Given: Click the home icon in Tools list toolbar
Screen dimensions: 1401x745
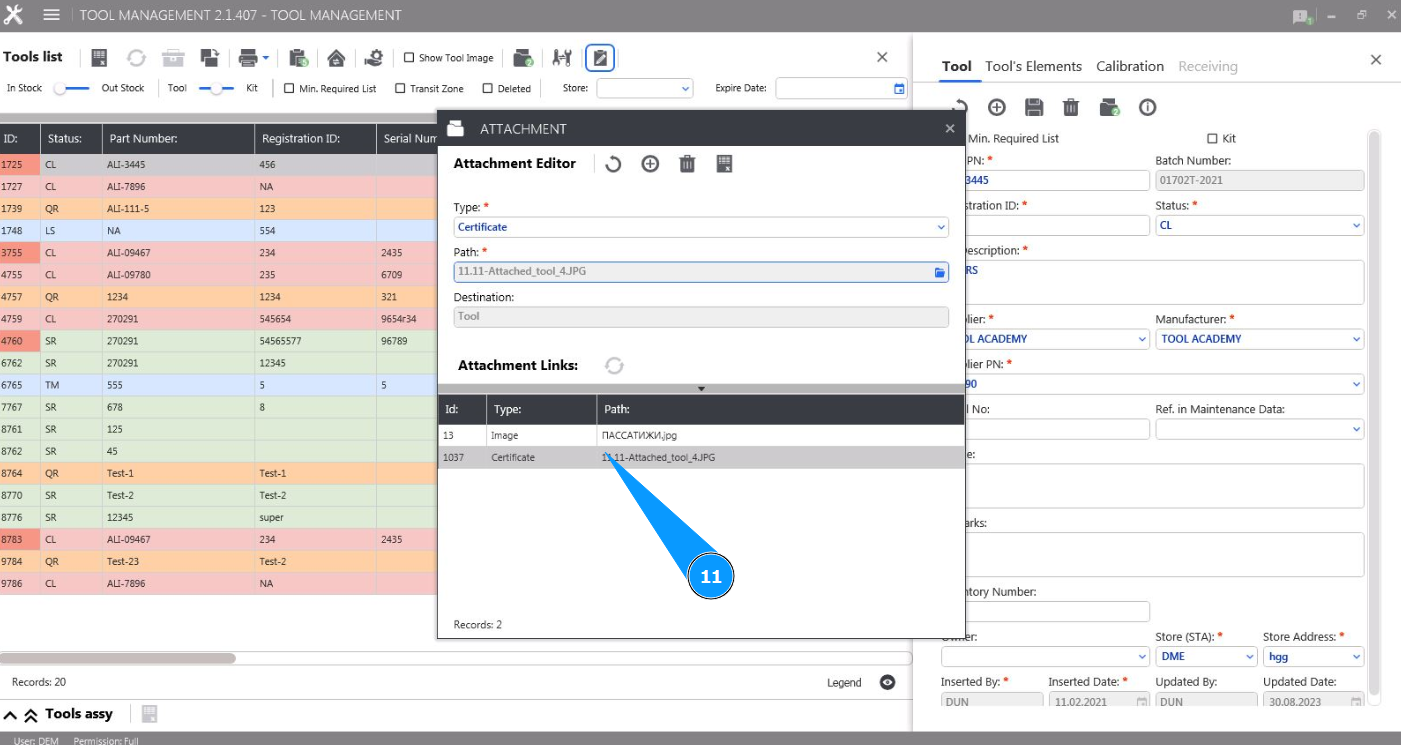Looking at the screenshot, I should pyautogui.click(x=336, y=58).
